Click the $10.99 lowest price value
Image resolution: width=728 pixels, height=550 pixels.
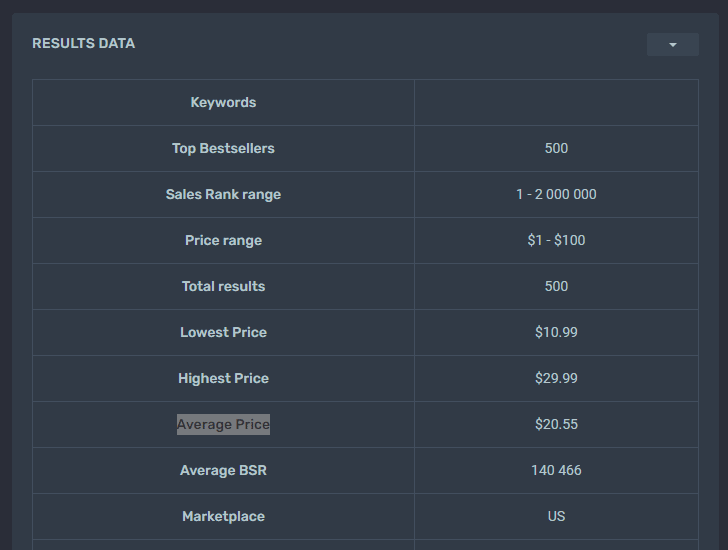click(556, 332)
